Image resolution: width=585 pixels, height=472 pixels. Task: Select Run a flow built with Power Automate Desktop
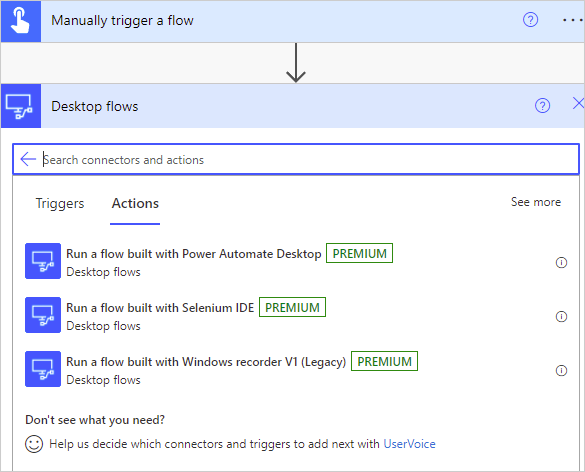(x=295, y=262)
